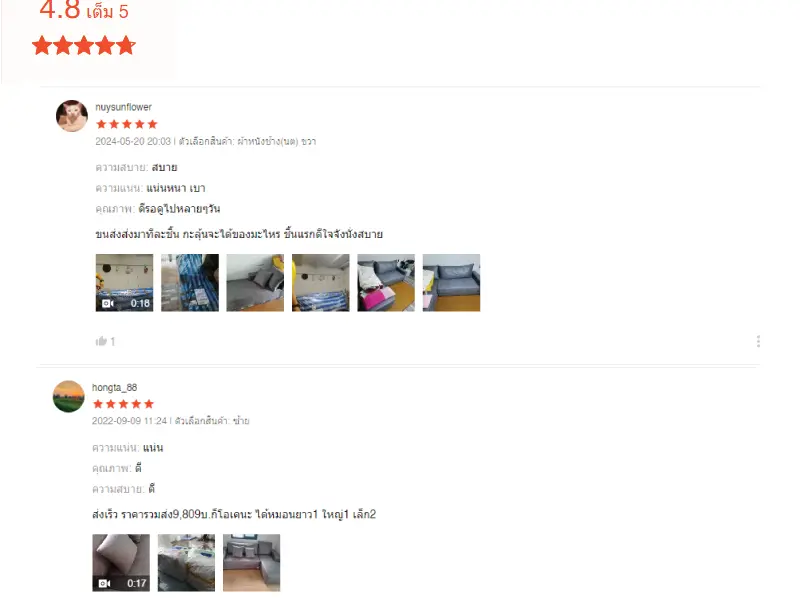The height and width of the screenshot is (600, 800).
Task: Click the nuysunflower username link
Action: point(123,107)
